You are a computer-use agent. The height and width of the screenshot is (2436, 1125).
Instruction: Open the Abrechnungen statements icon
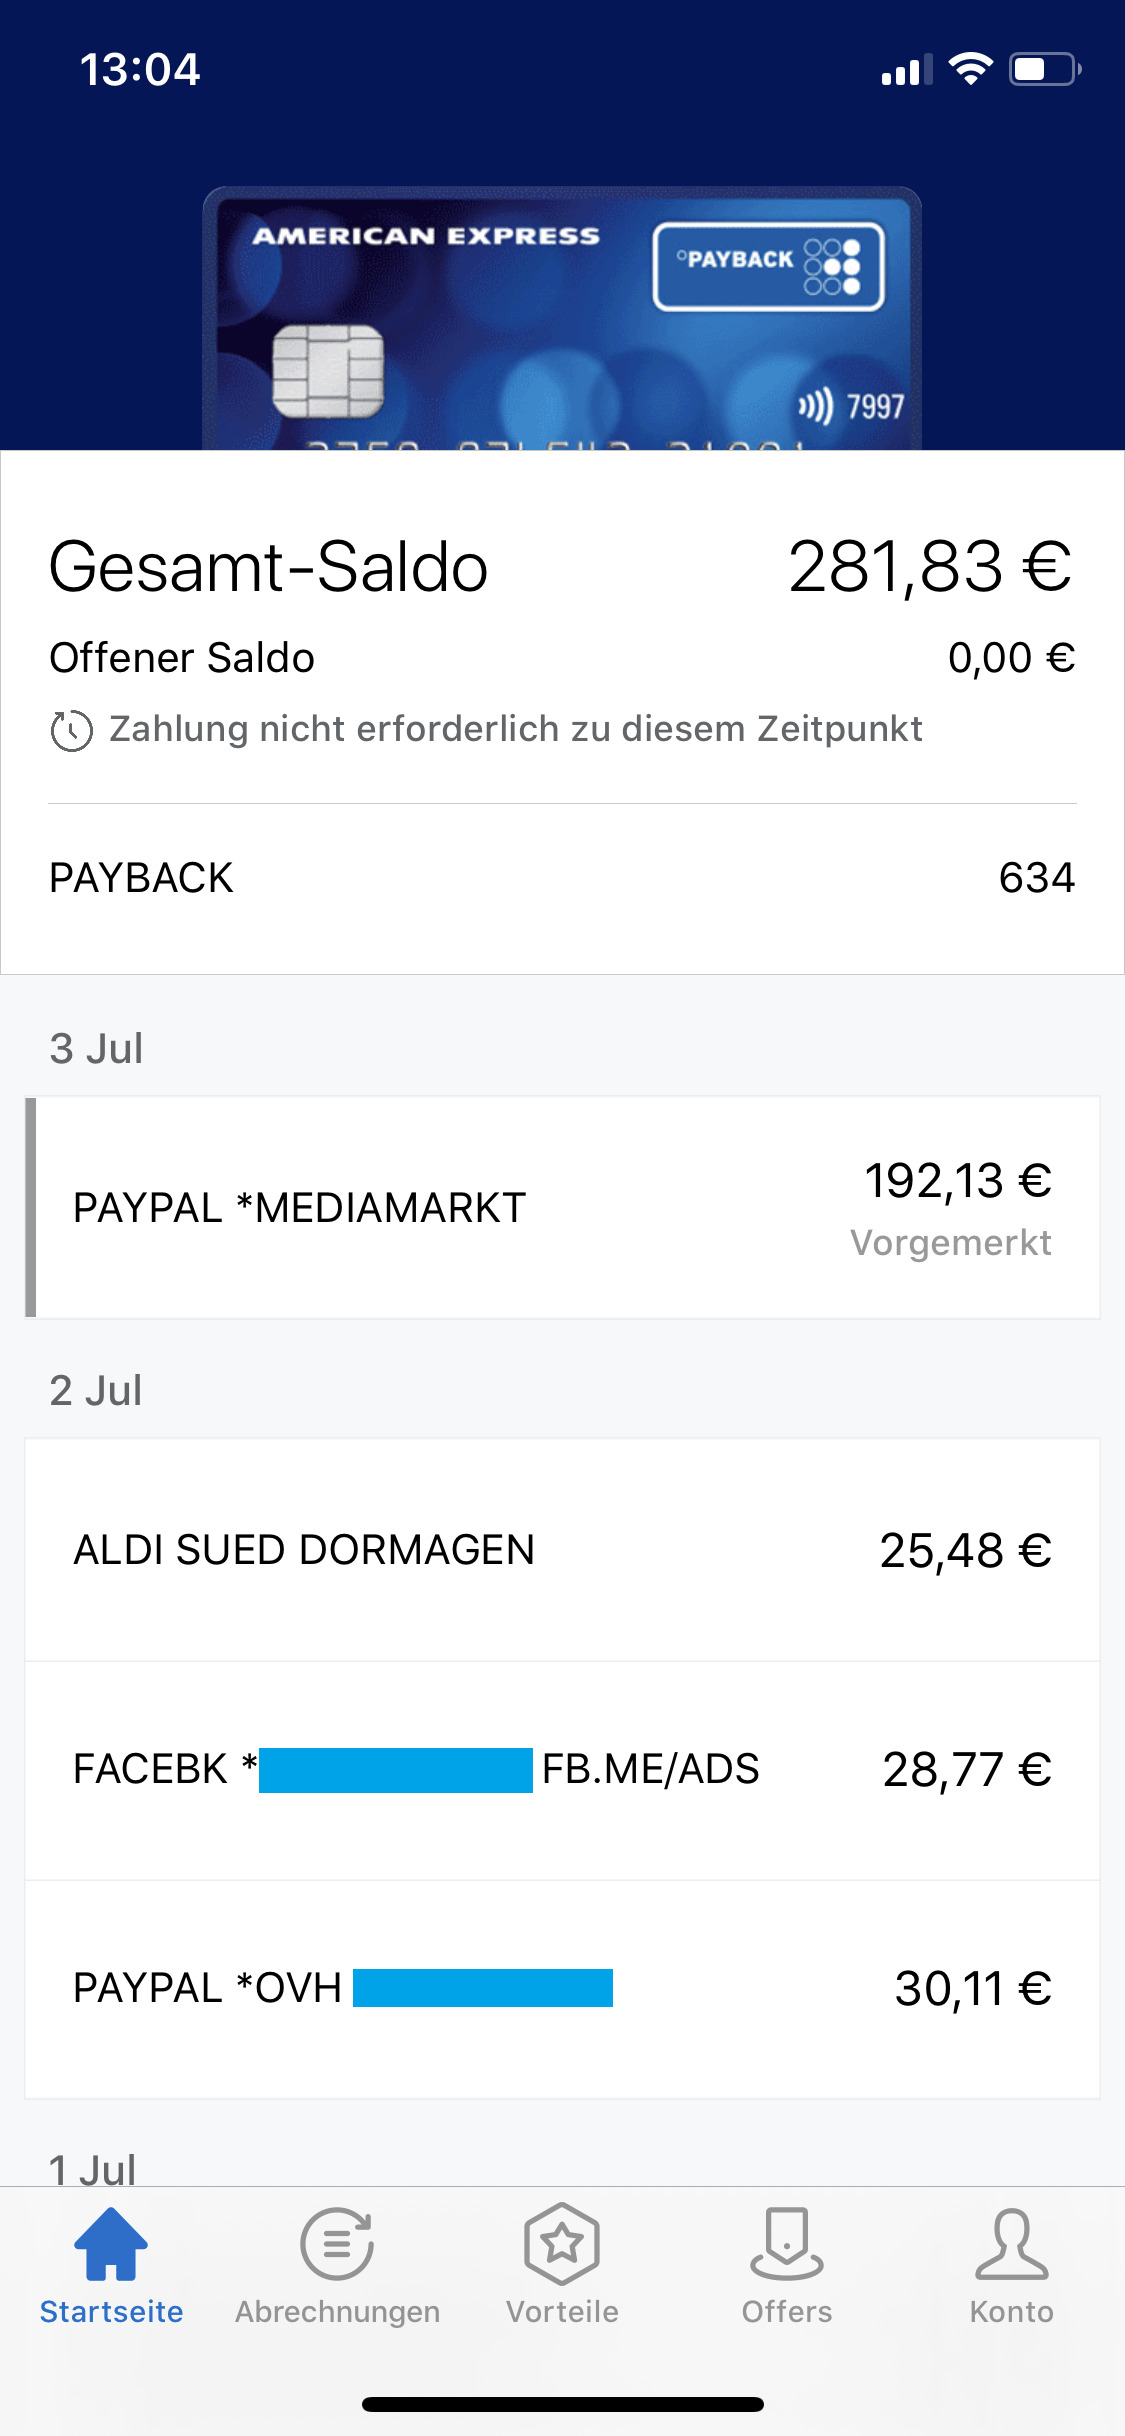coord(337,2245)
